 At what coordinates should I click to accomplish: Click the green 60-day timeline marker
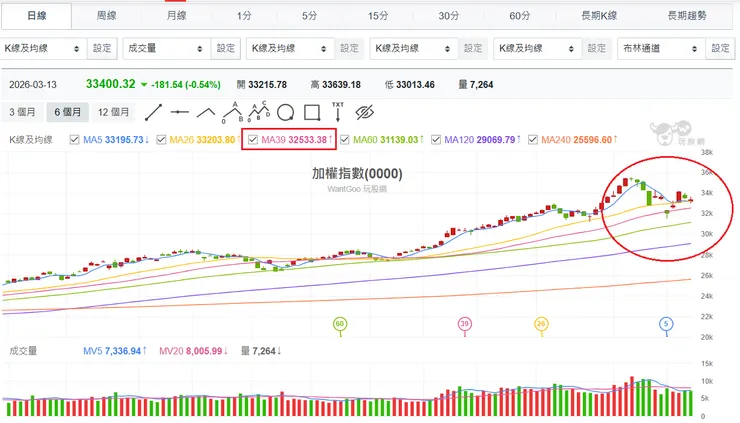[340, 324]
